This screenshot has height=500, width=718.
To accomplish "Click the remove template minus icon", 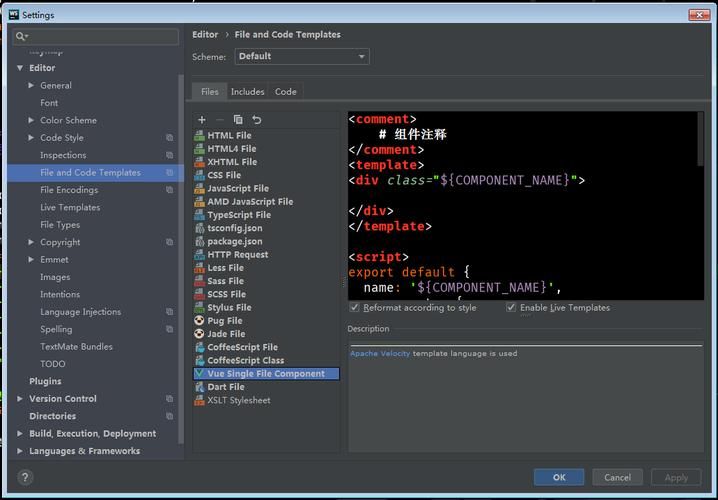I will (220, 120).
